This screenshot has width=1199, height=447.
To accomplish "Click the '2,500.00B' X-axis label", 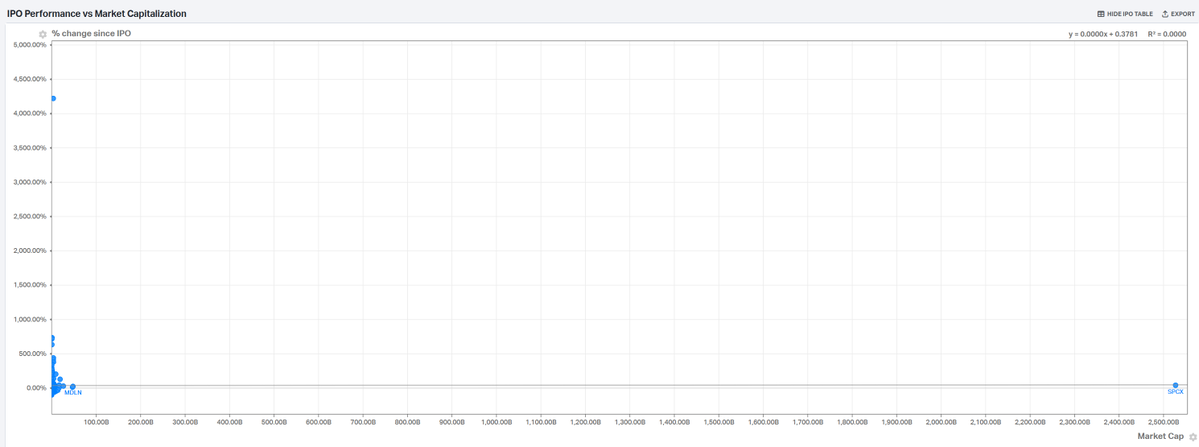I will 1164,421.
